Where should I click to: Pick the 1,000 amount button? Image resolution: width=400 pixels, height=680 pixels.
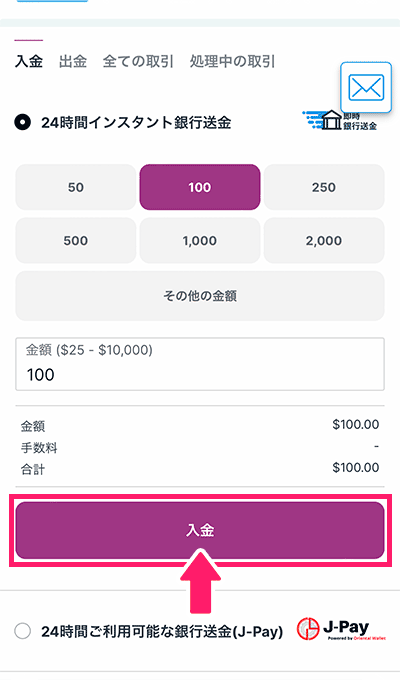click(x=200, y=240)
